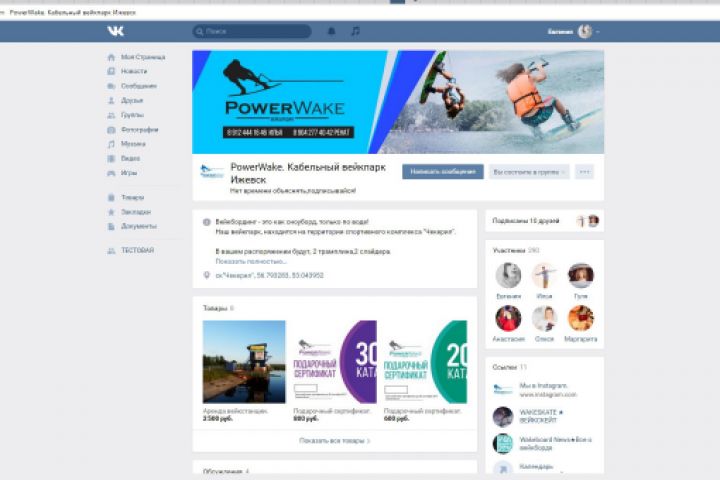720x480 pixels.
Task: Open the Goods bag icon in sidebar
Action: tap(111, 198)
